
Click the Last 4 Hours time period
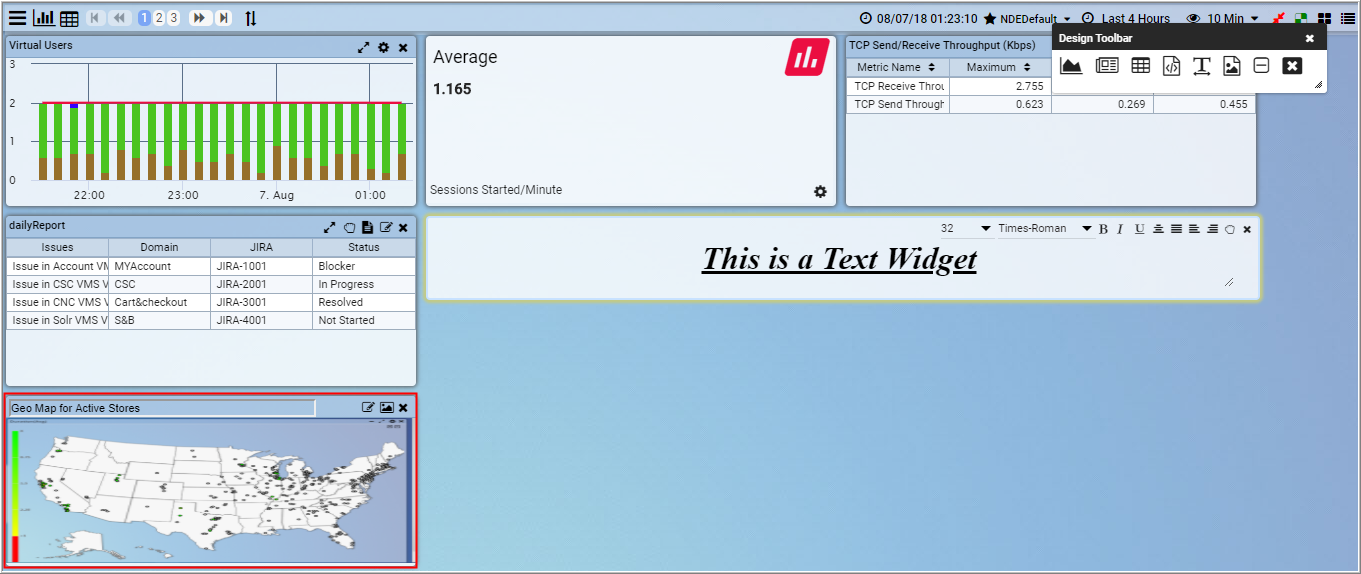1135,19
